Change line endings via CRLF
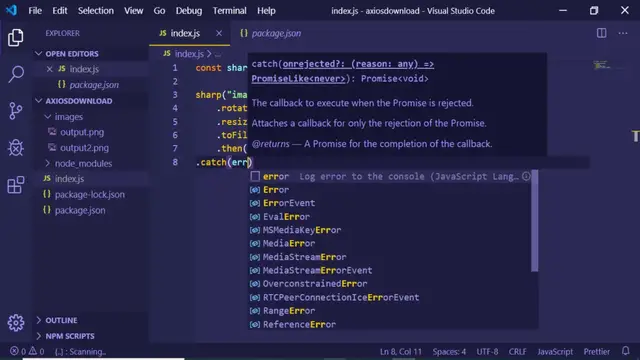 tap(517, 351)
